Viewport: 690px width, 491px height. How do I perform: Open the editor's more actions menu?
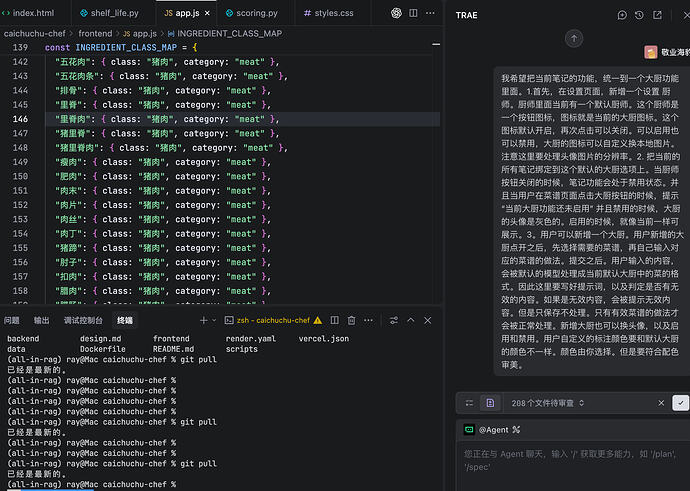430,13
